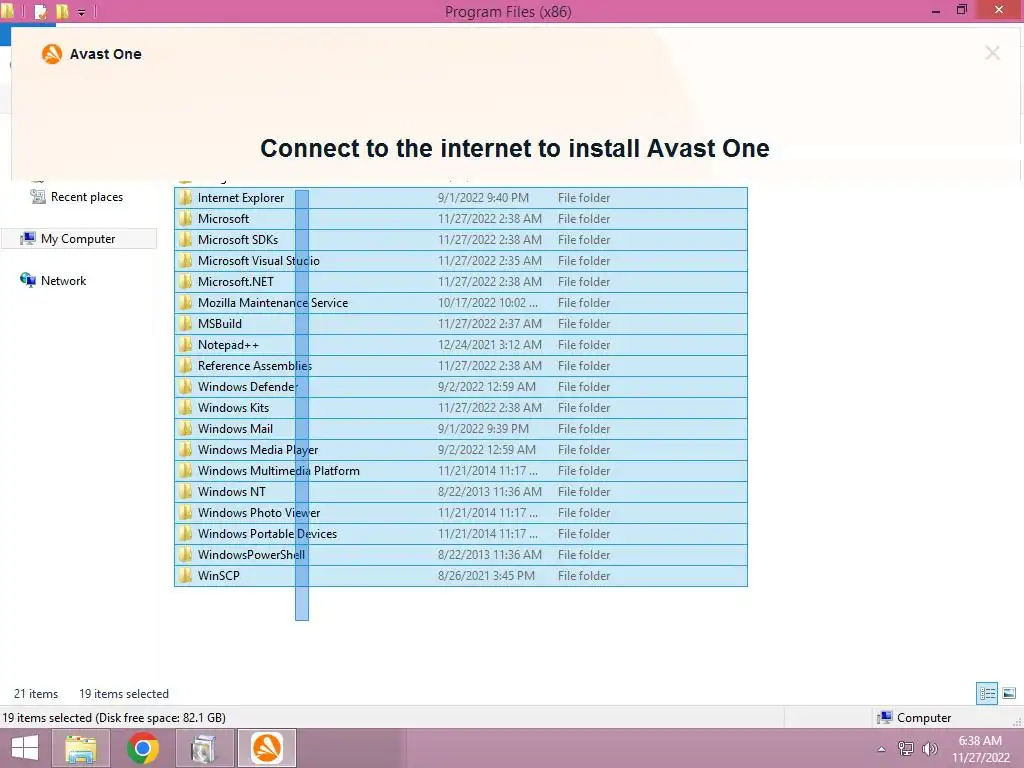Click the folder icon beside Windows NT
This screenshot has height=768, width=1024.
(186, 491)
